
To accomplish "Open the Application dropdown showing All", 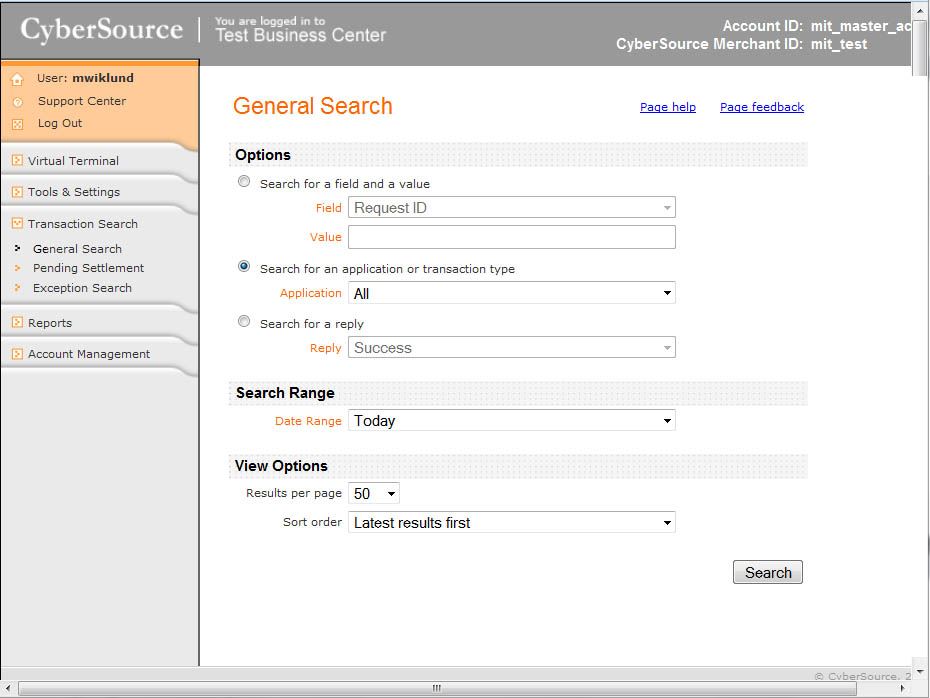I will coord(511,293).
